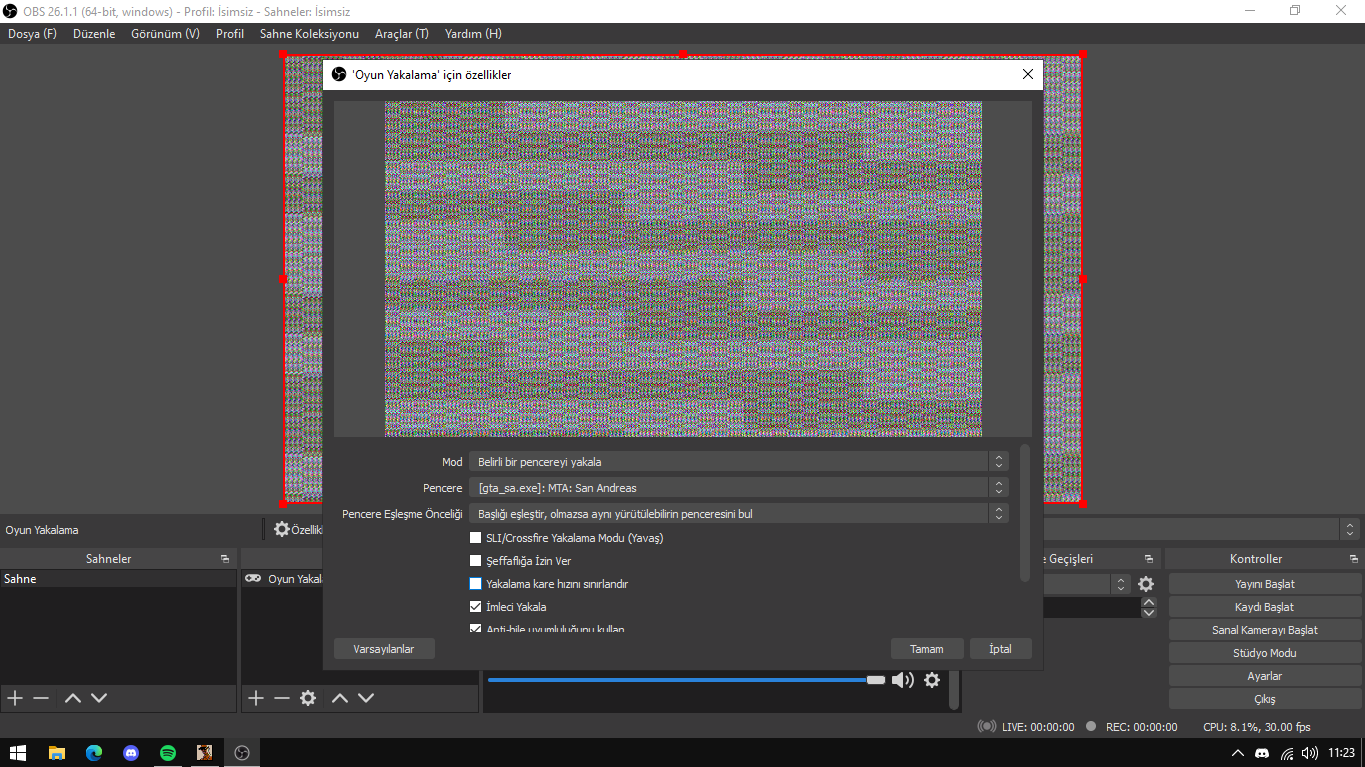Uncheck the İmleci Yakala checkbox
1365x767 pixels.
point(476,607)
